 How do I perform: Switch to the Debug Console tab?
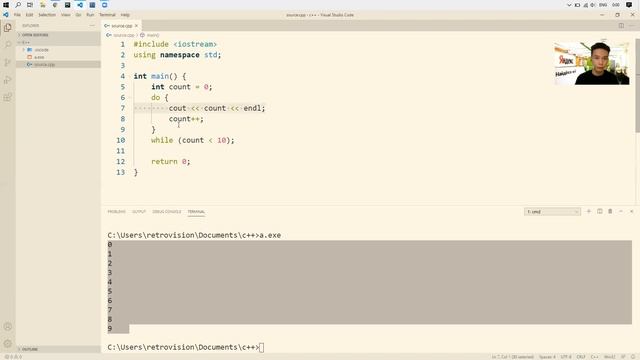(167, 211)
